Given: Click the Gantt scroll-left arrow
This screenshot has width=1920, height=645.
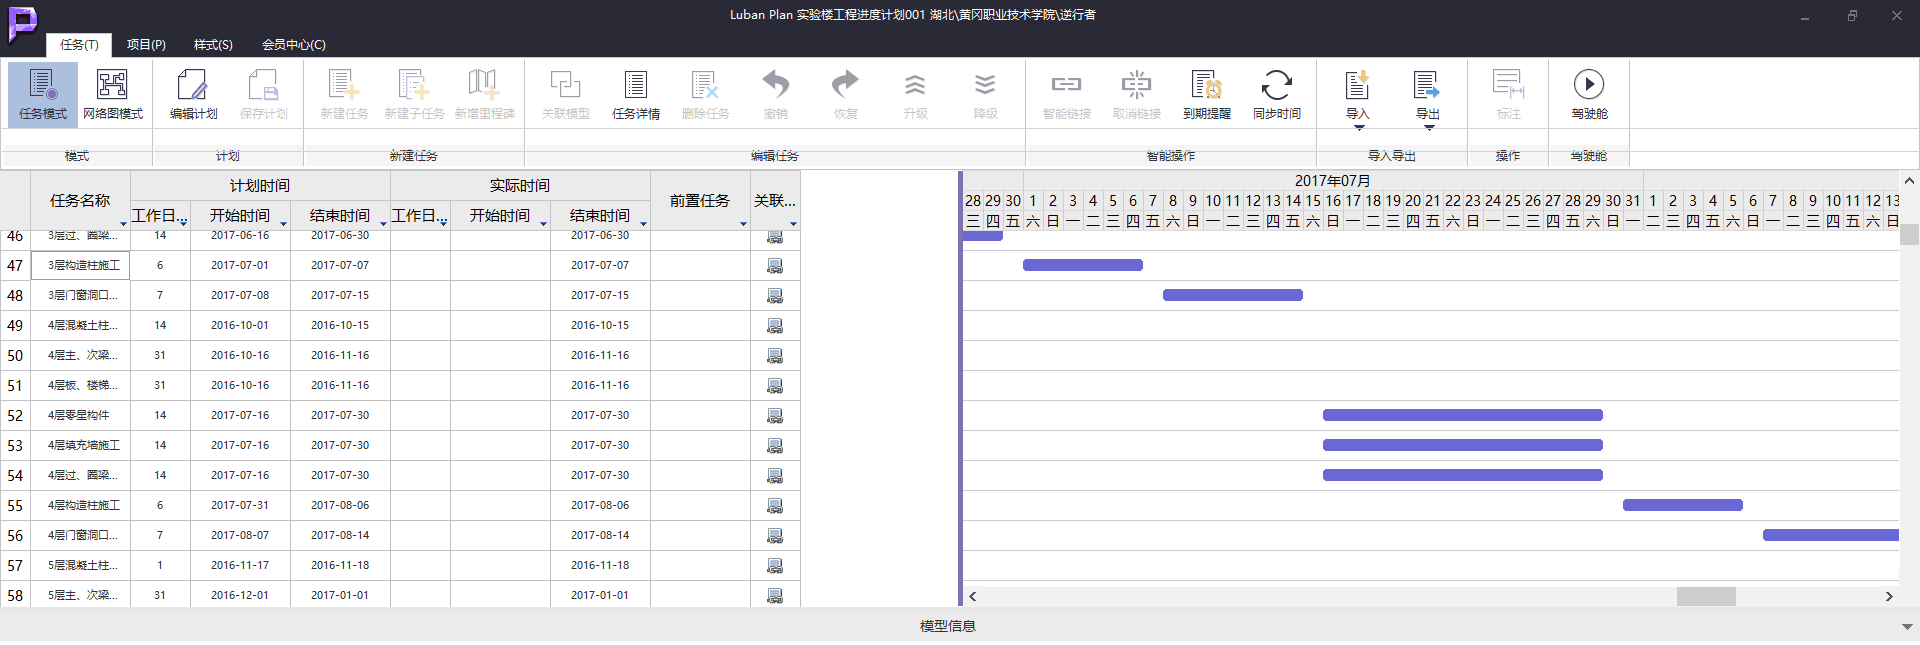Looking at the screenshot, I should coord(972,596).
